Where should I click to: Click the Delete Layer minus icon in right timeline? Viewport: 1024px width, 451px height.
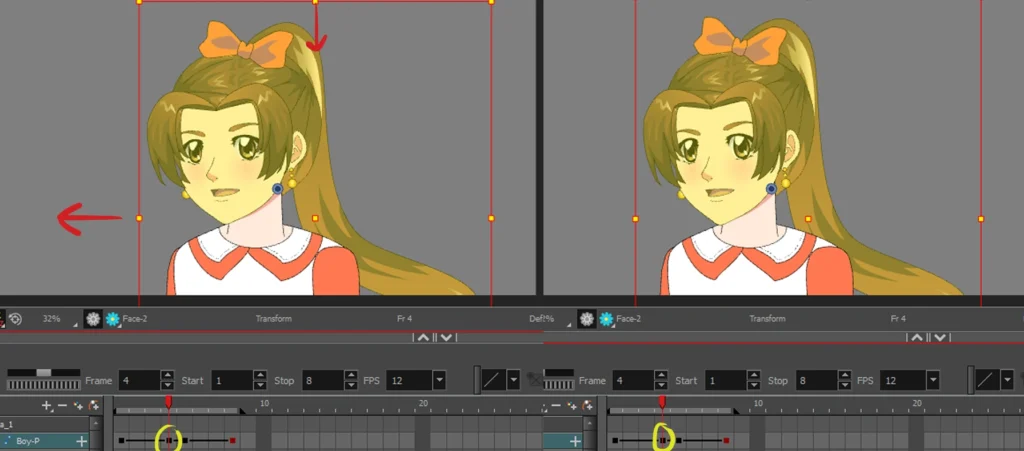tap(556, 405)
